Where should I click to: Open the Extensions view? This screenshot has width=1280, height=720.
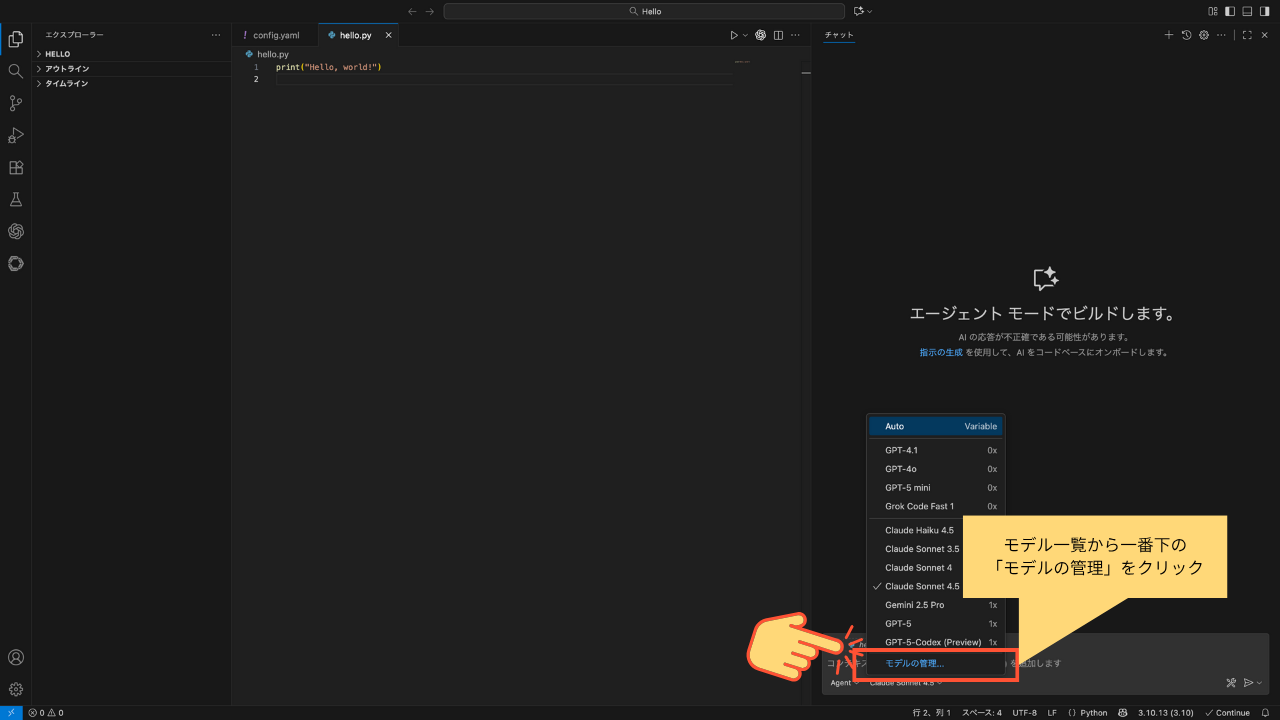click(x=15, y=167)
